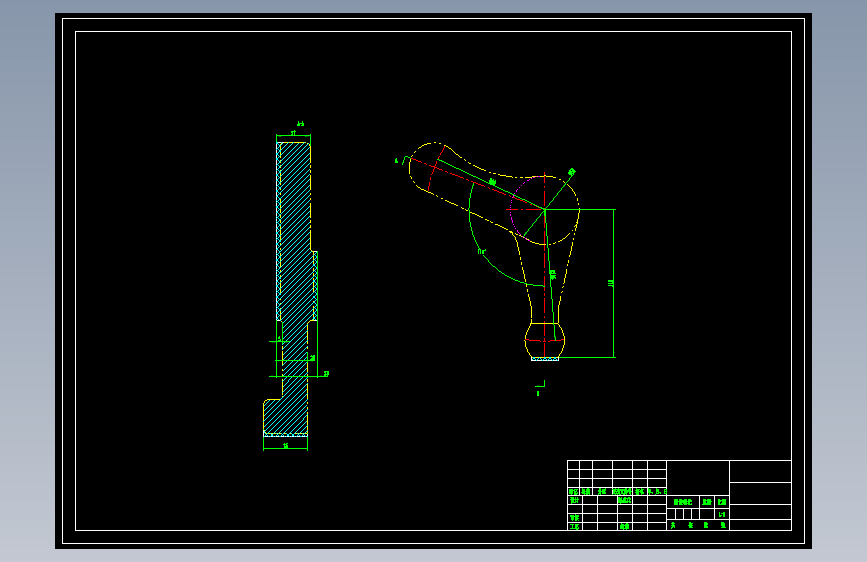Select the bottom width dimension of section view
Screen dimensions: 867x562
pyautogui.click(x=285, y=446)
